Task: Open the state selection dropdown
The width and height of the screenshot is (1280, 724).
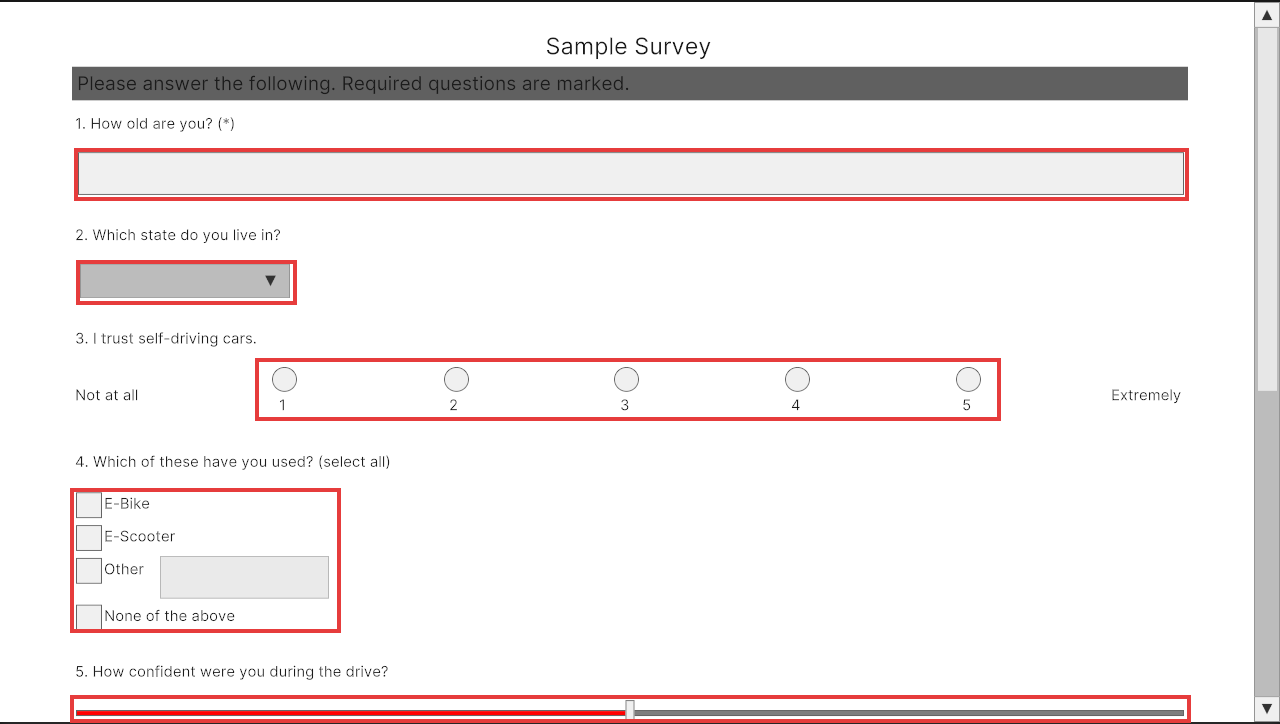Action: (185, 281)
